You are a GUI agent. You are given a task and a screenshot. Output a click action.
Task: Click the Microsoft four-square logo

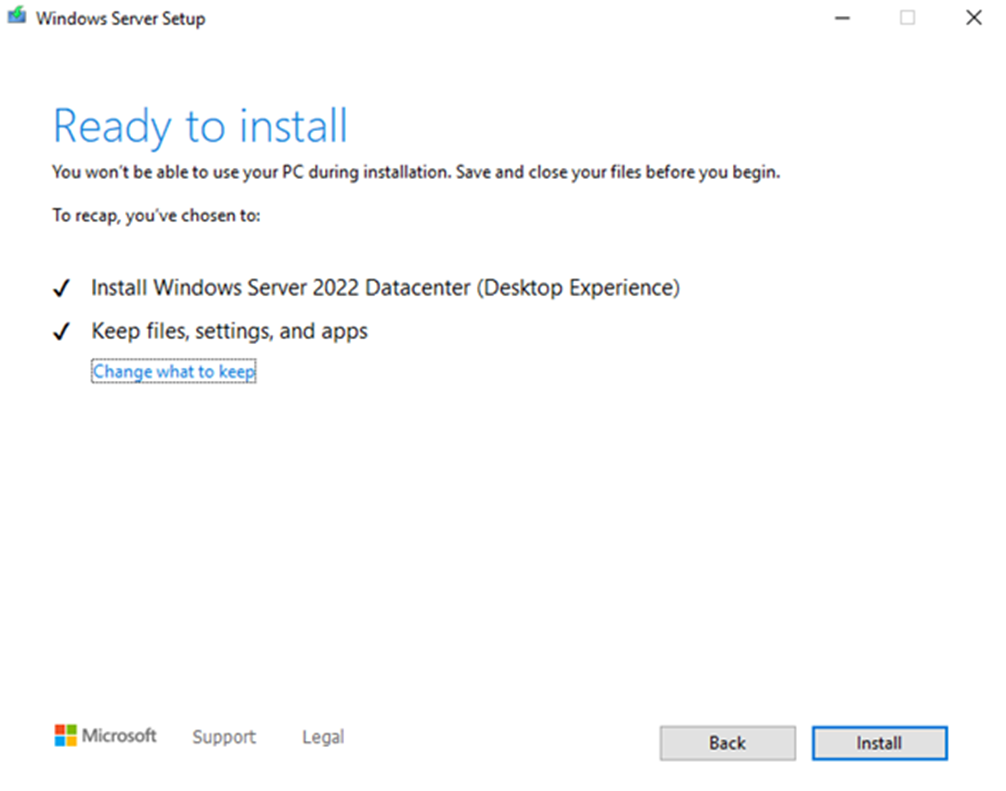point(65,736)
